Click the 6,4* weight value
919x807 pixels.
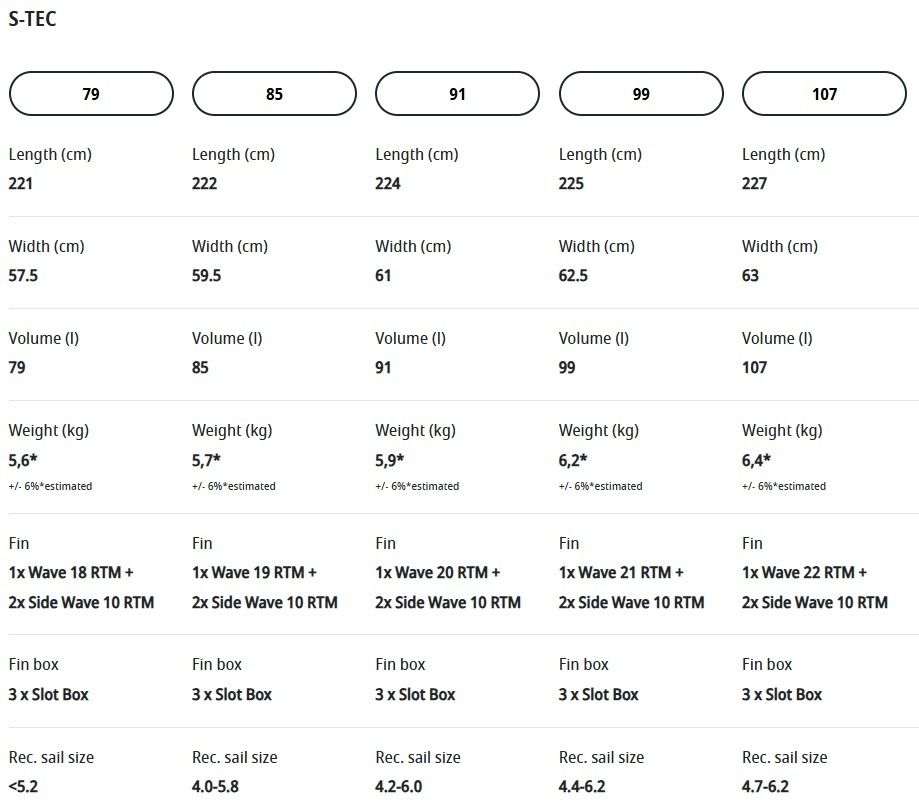(757, 460)
